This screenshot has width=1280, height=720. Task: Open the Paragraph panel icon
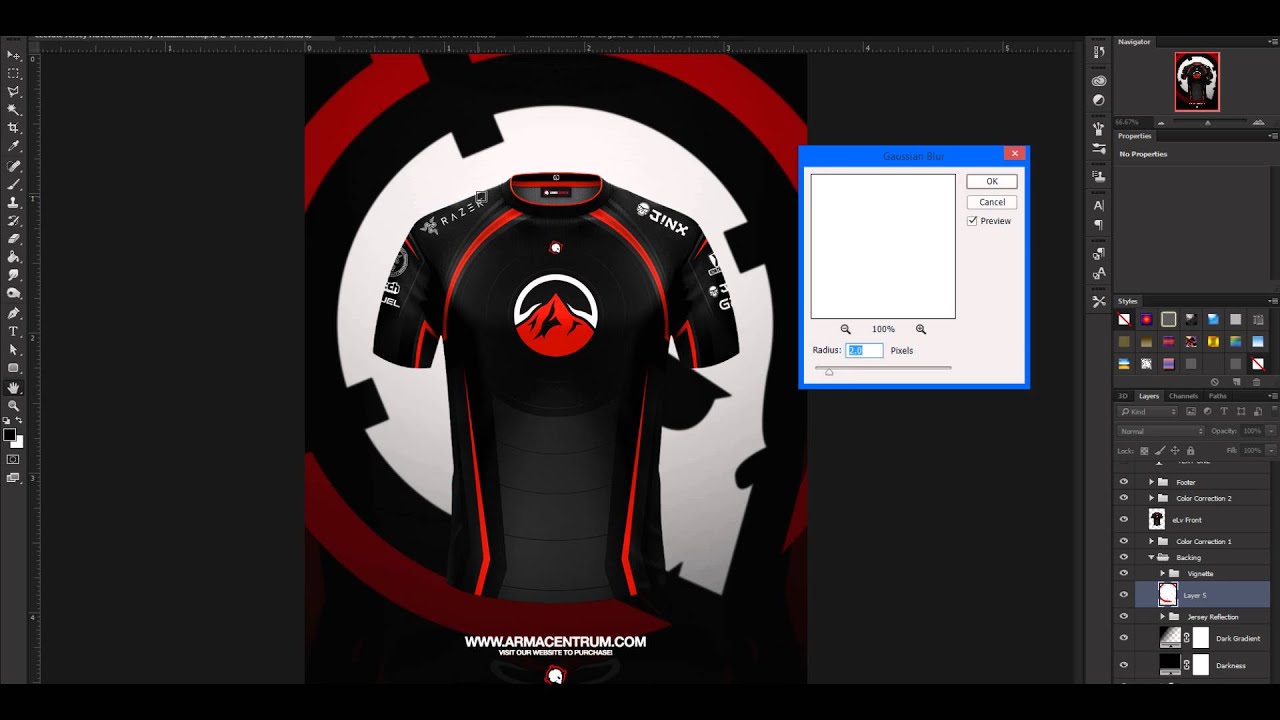[x=1099, y=225]
